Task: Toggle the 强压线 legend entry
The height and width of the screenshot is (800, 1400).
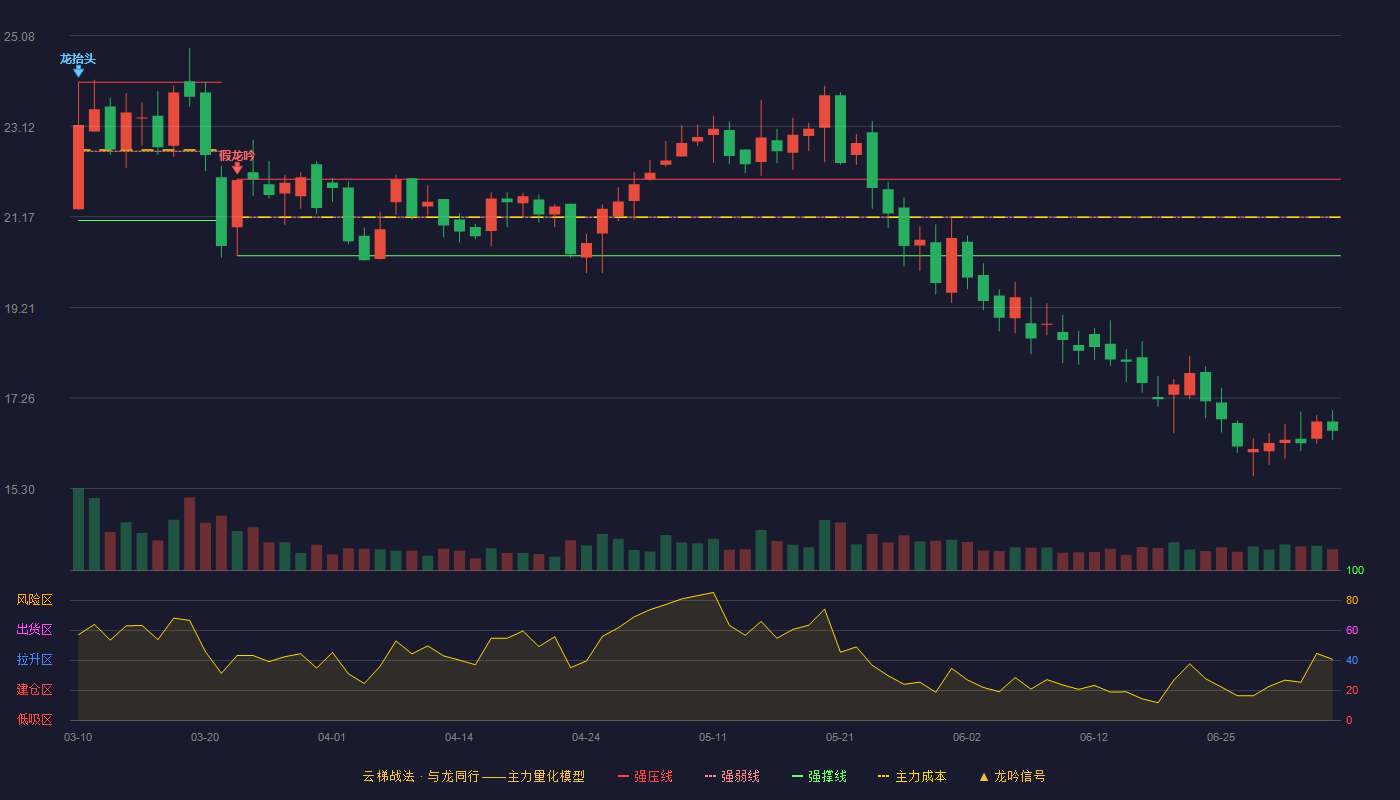Action: 645,776
